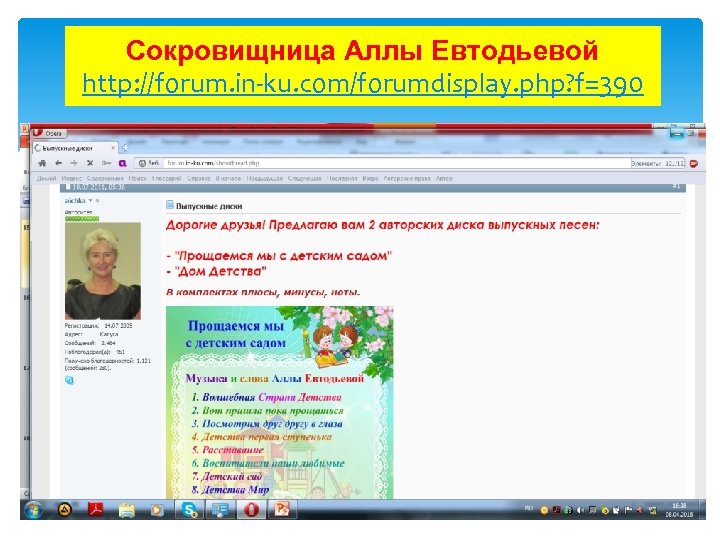Click Содержание in navigation bar

coord(105,178)
